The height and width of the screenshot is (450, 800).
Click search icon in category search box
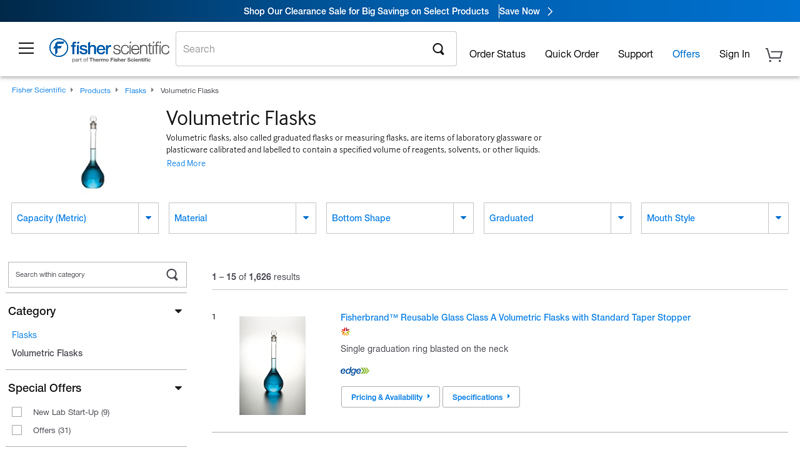(172, 274)
